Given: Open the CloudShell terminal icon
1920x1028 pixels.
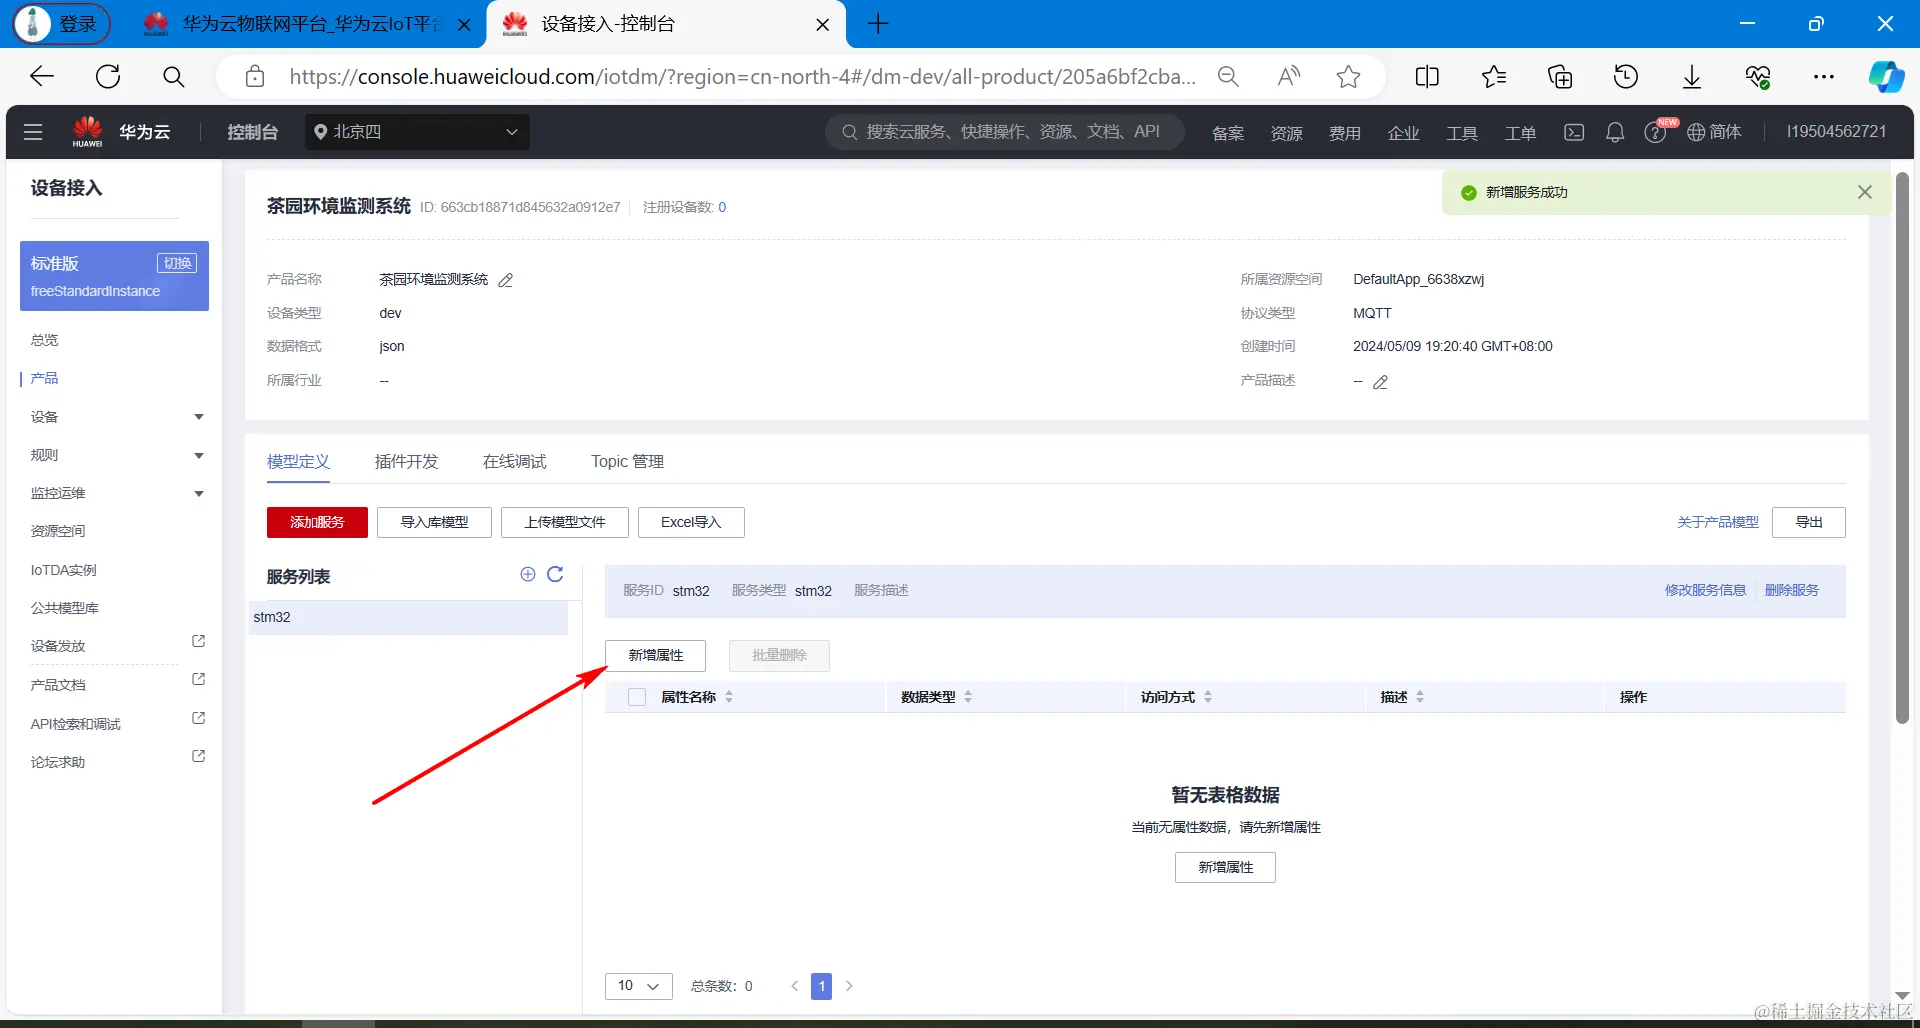Looking at the screenshot, I should 1574,132.
